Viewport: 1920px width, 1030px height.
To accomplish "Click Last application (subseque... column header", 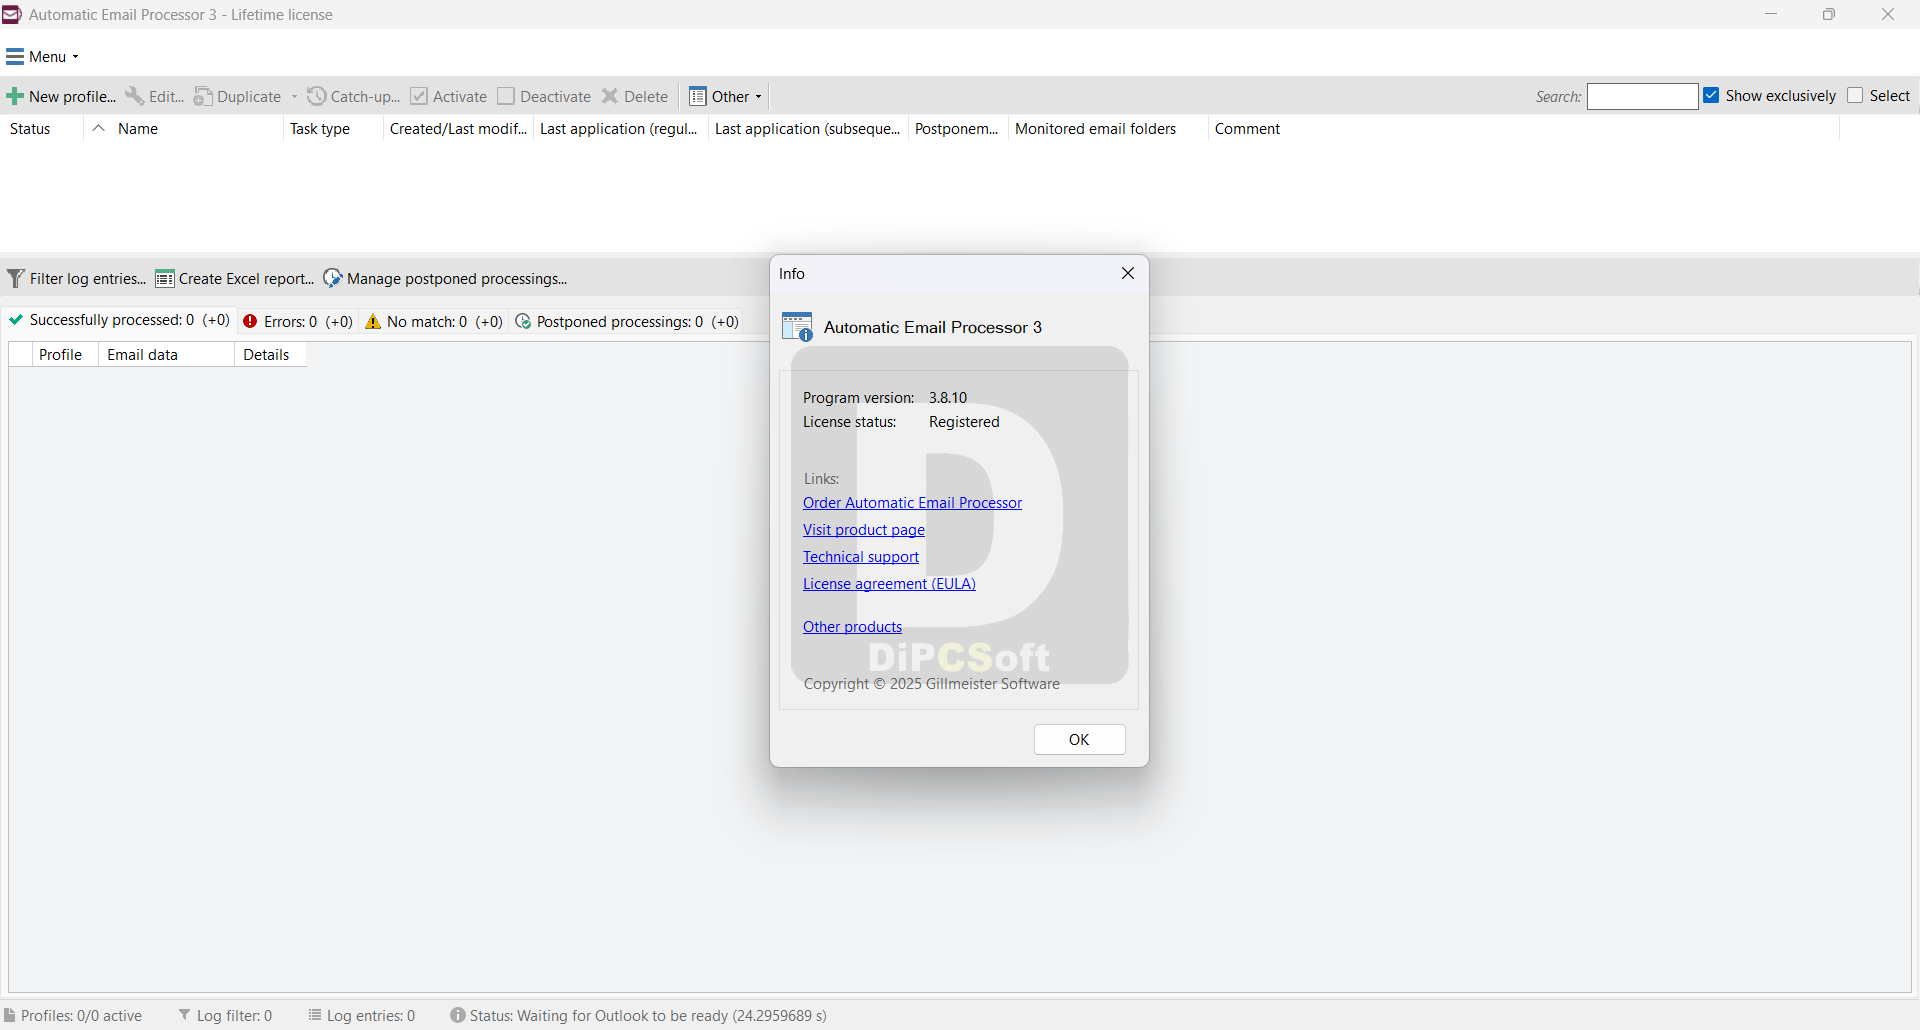I will [808, 128].
